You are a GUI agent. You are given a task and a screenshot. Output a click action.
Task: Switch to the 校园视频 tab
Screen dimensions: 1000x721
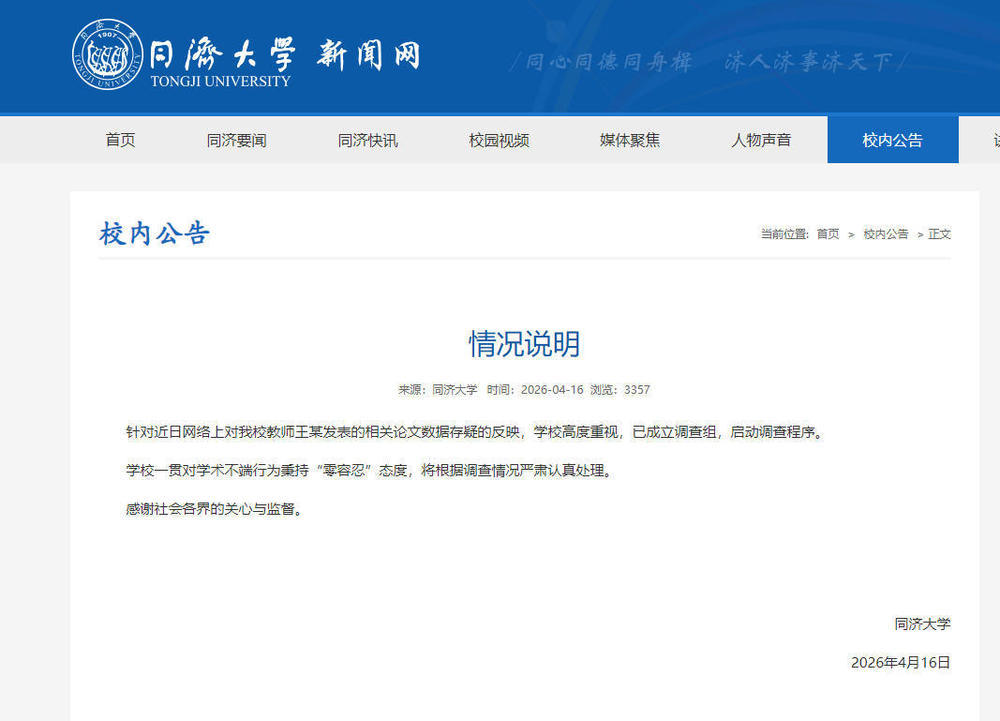point(498,140)
